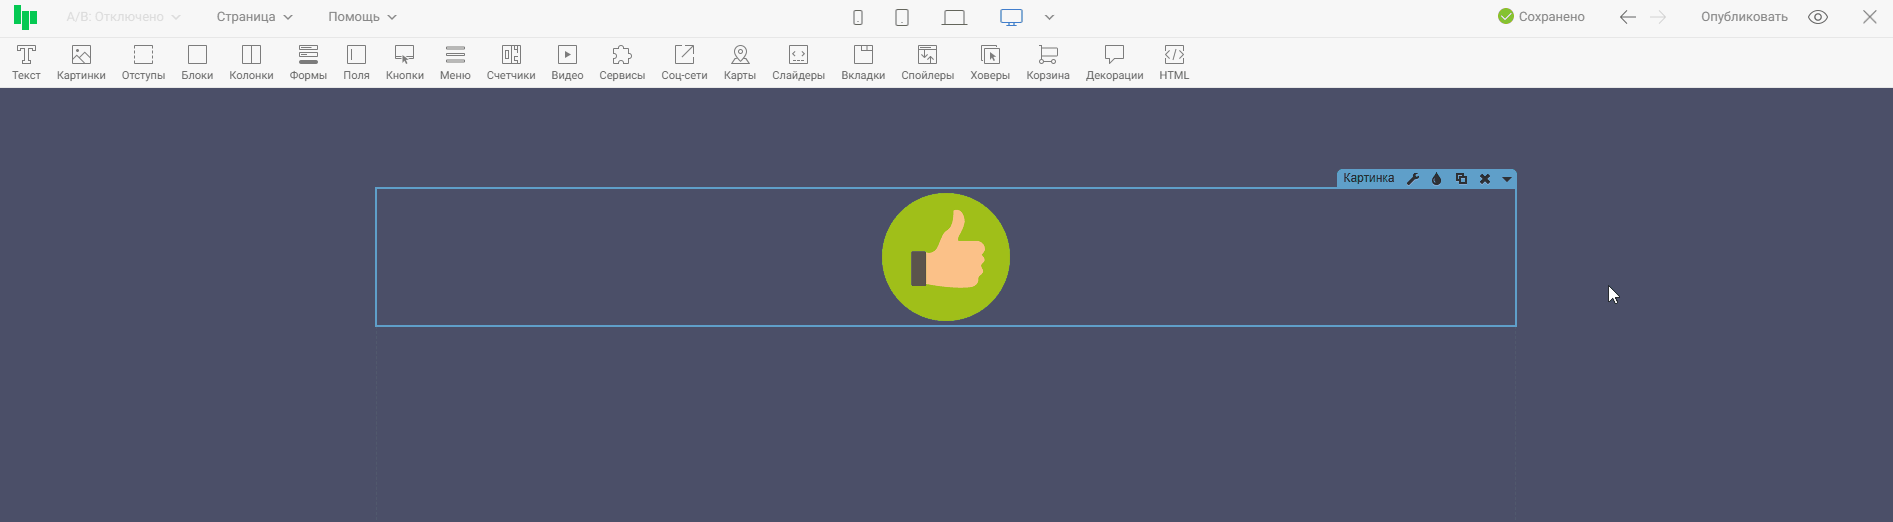Screen dimensions: 1893x522
Task: Open image settings wrench icon
Action: (x=1413, y=179)
